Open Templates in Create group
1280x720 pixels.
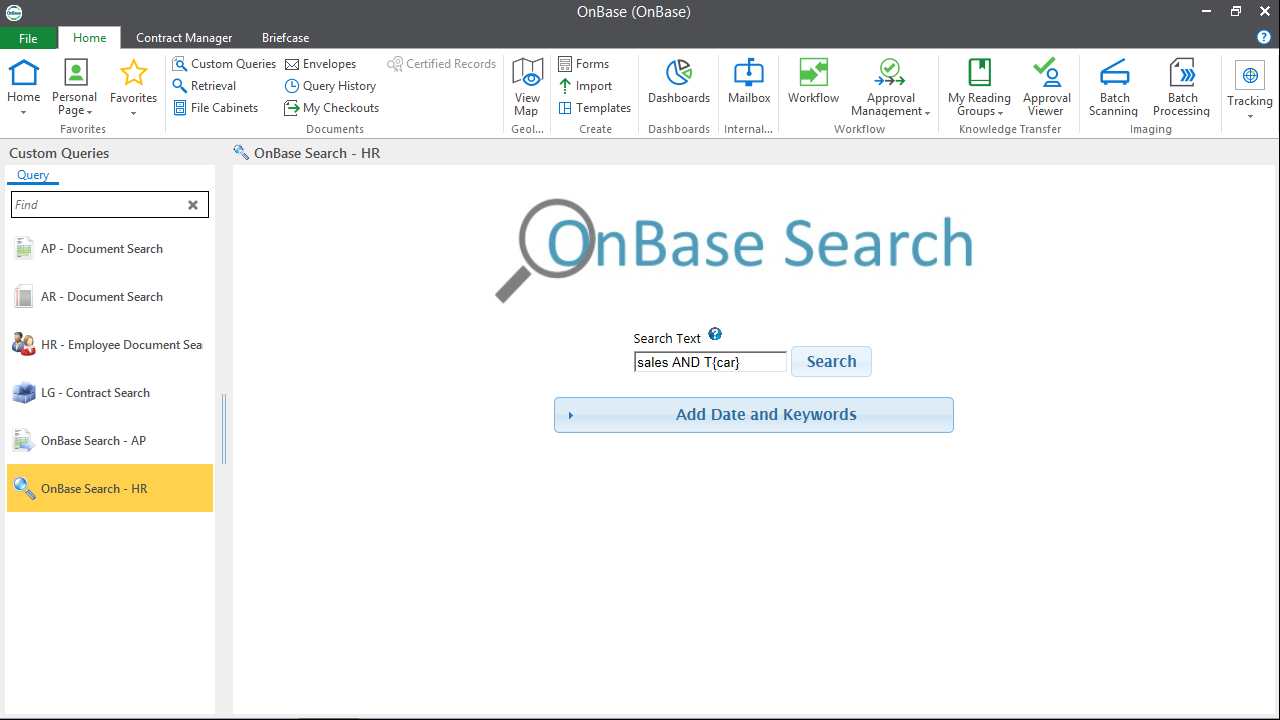(595, 108)
